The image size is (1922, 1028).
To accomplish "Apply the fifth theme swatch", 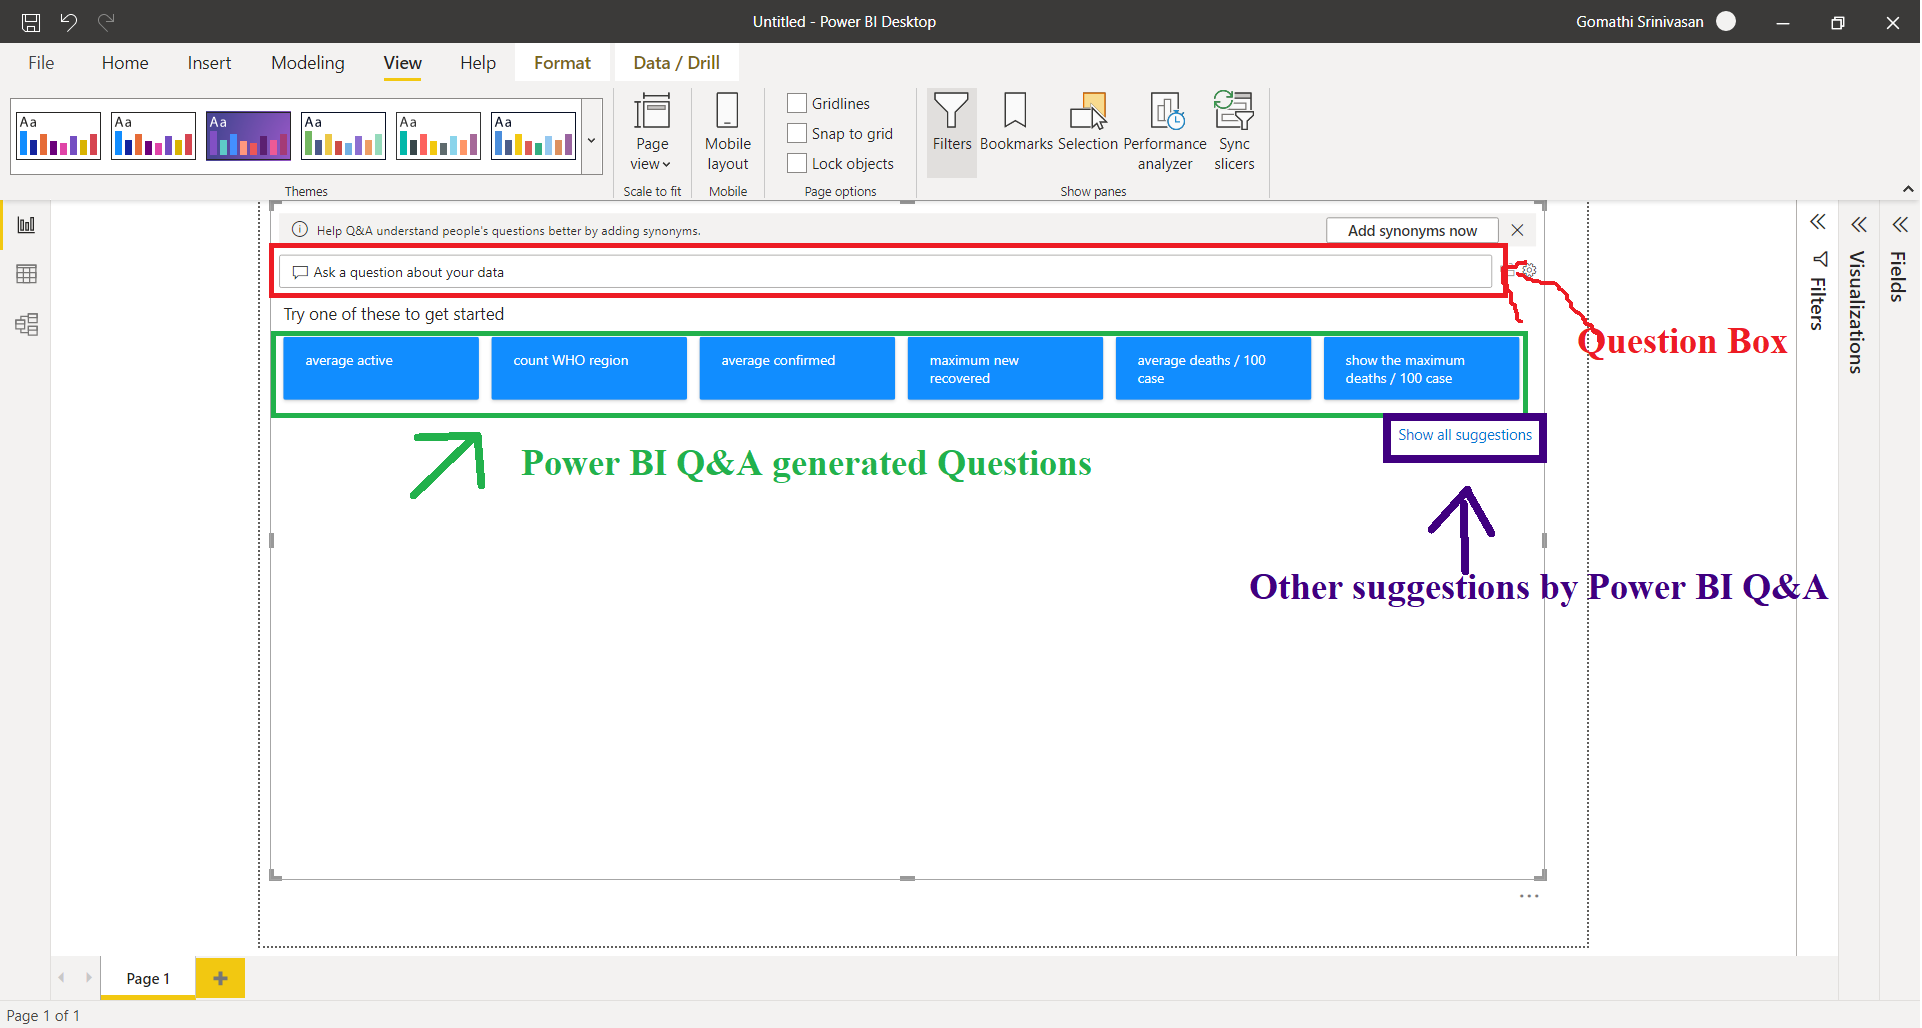I will point(439,136).
